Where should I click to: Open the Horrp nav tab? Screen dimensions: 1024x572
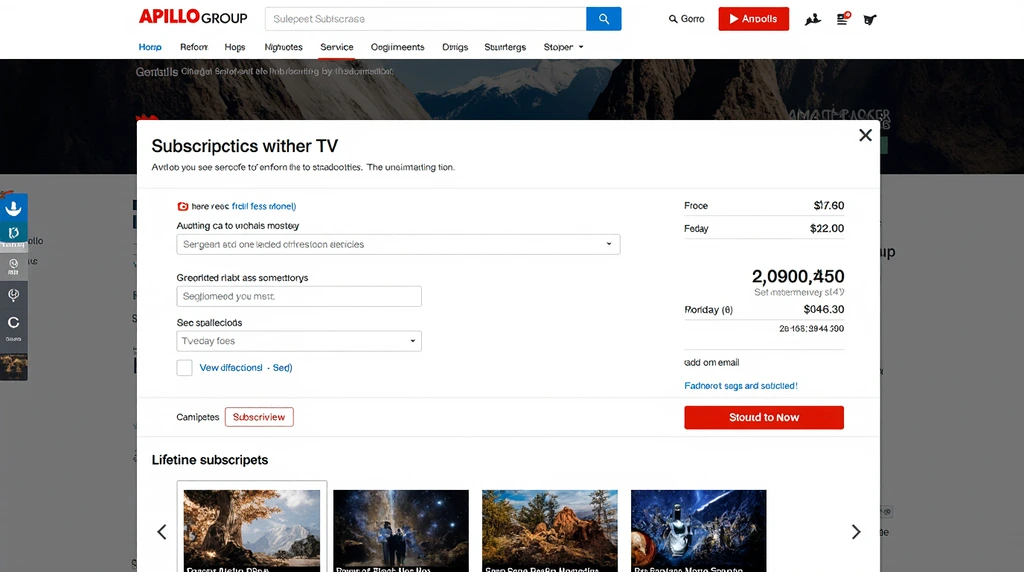(x=150, y=47)
